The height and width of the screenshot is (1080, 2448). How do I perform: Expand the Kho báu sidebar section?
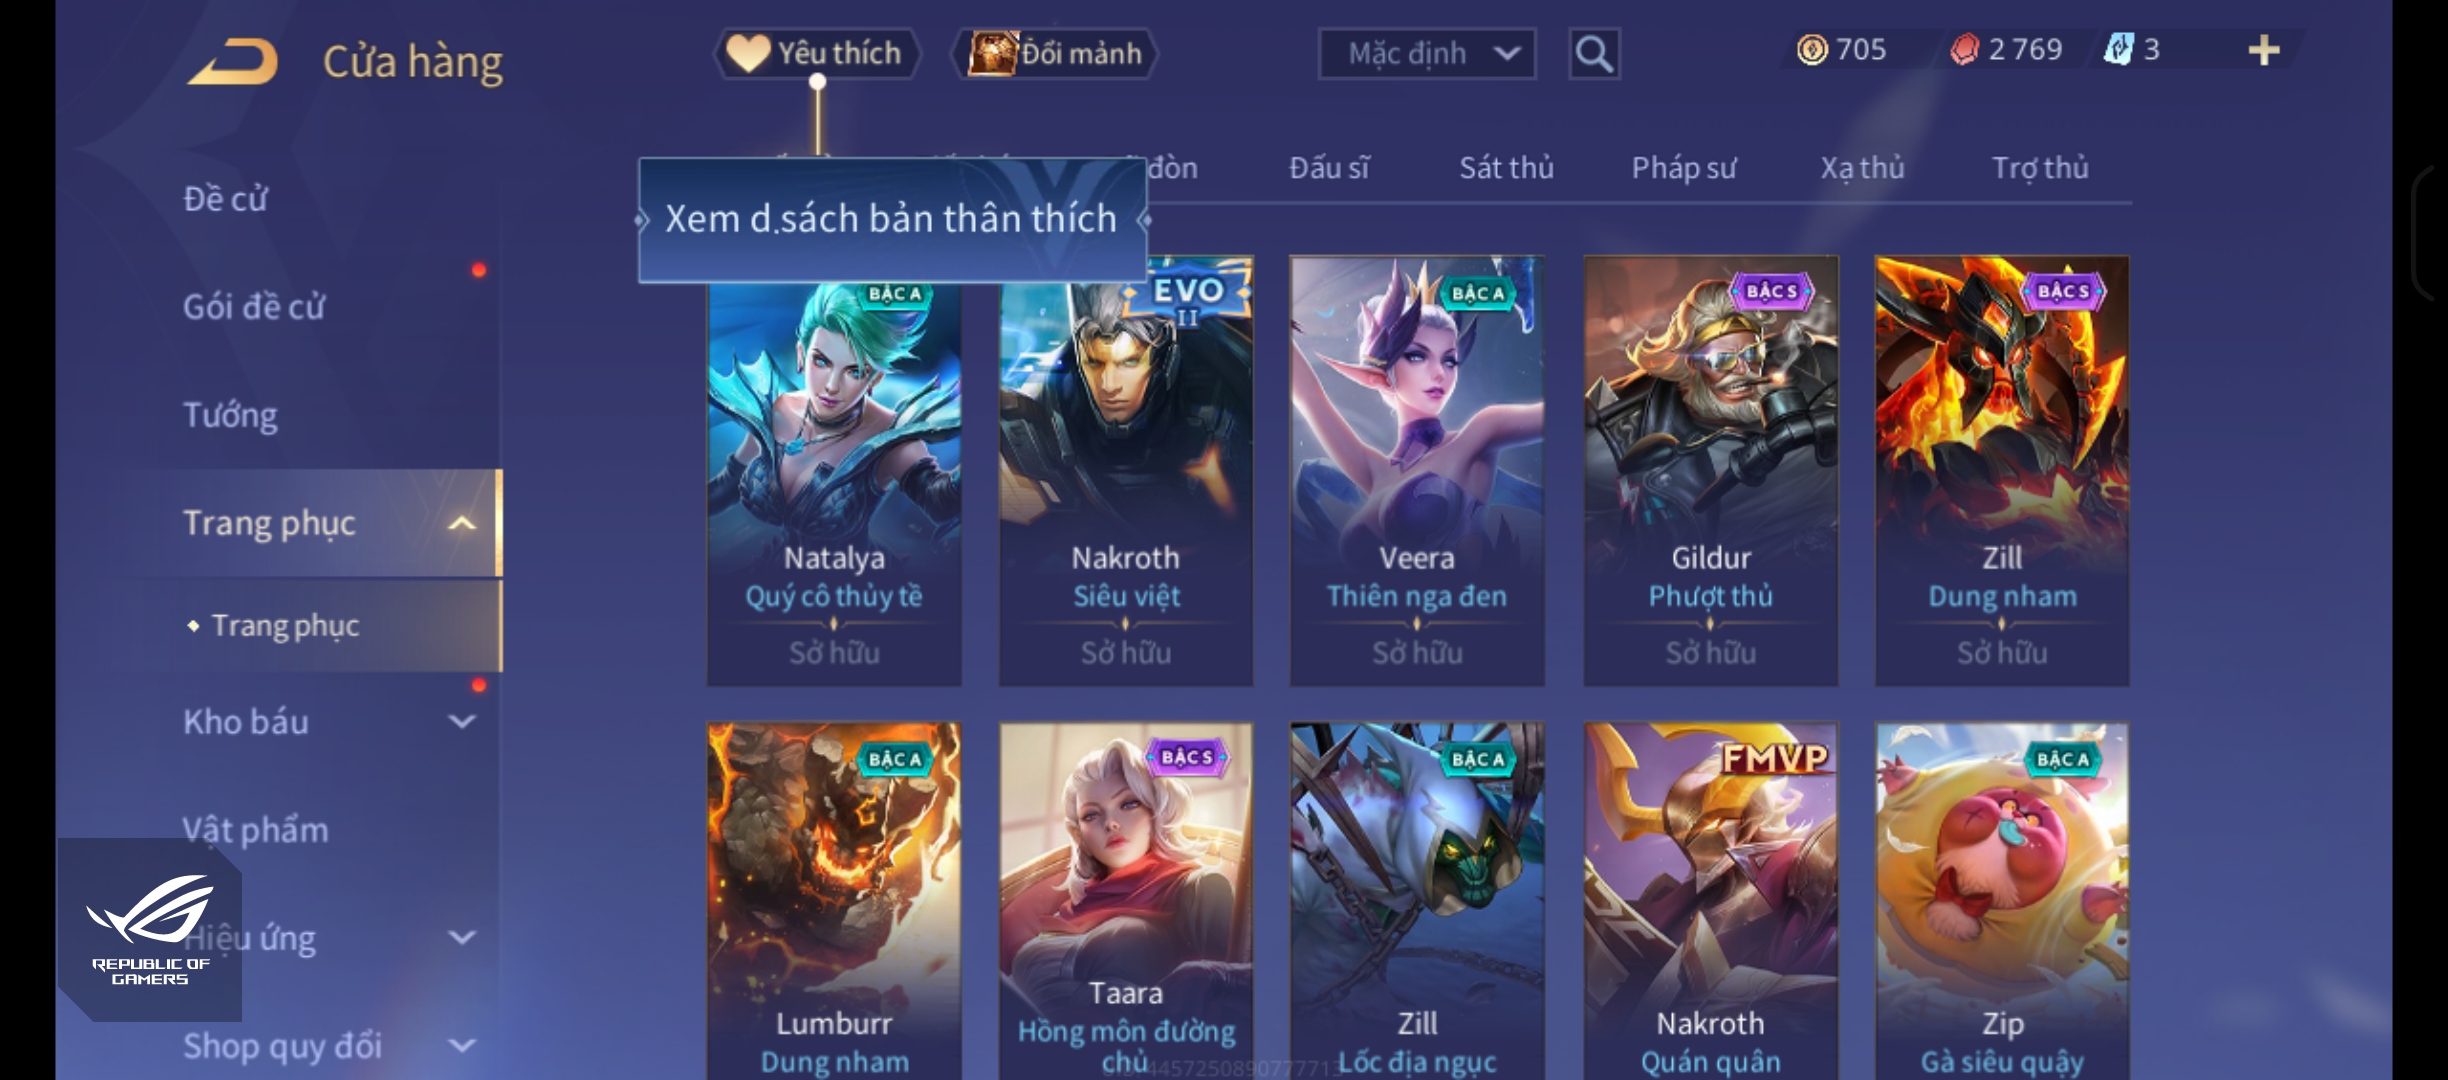coord(461,721)
